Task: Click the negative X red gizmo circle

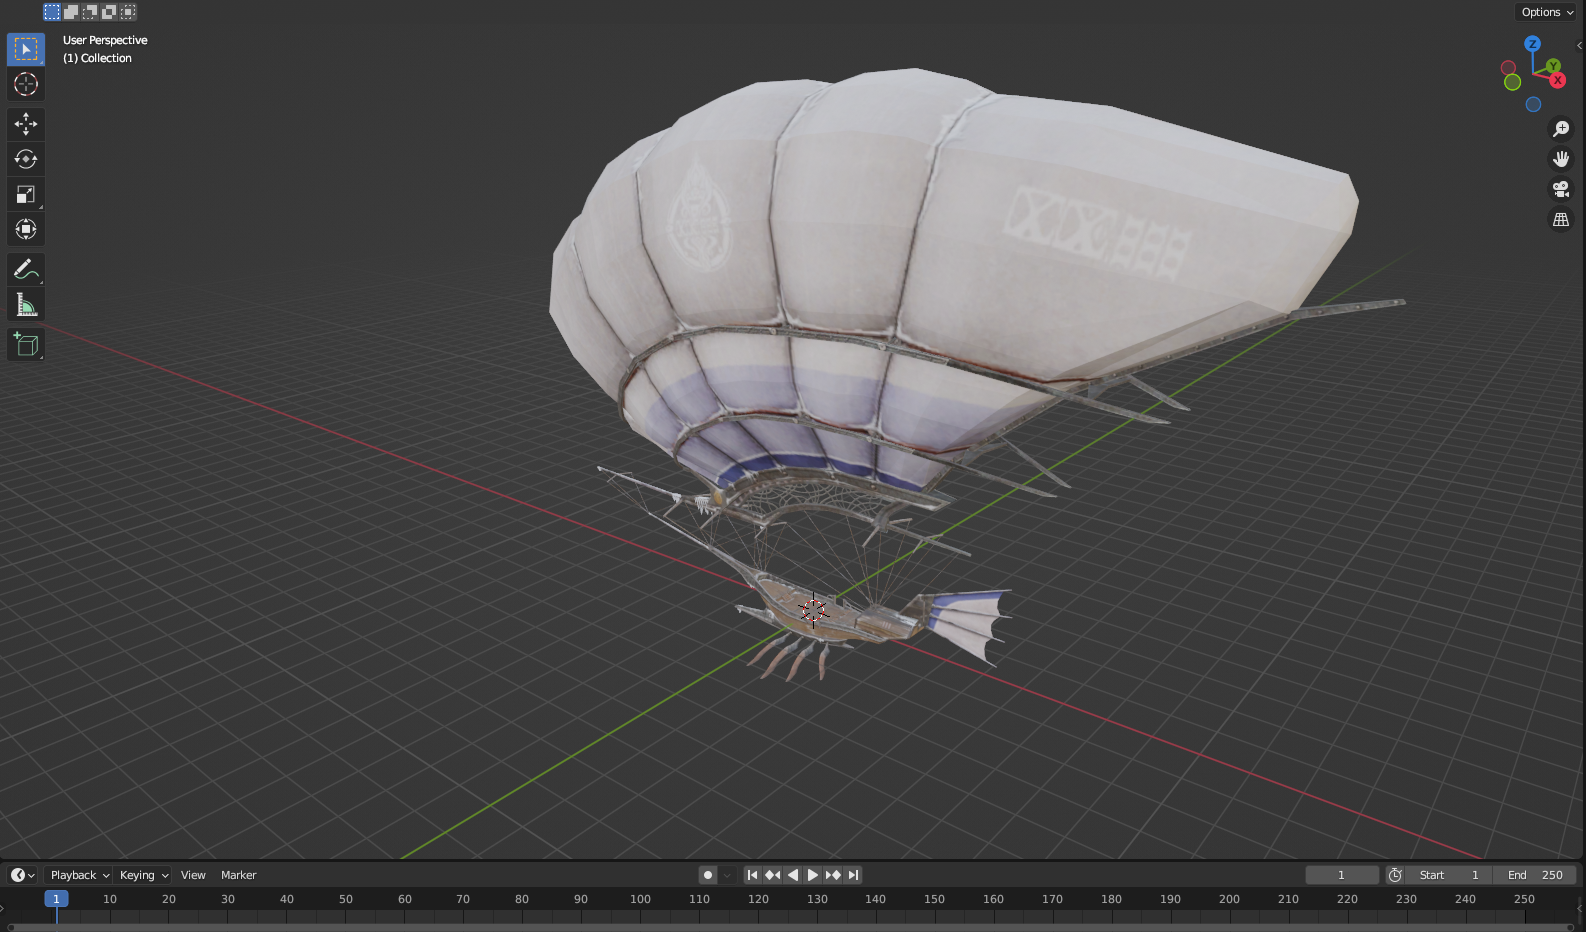Action: coord(1508,68)
